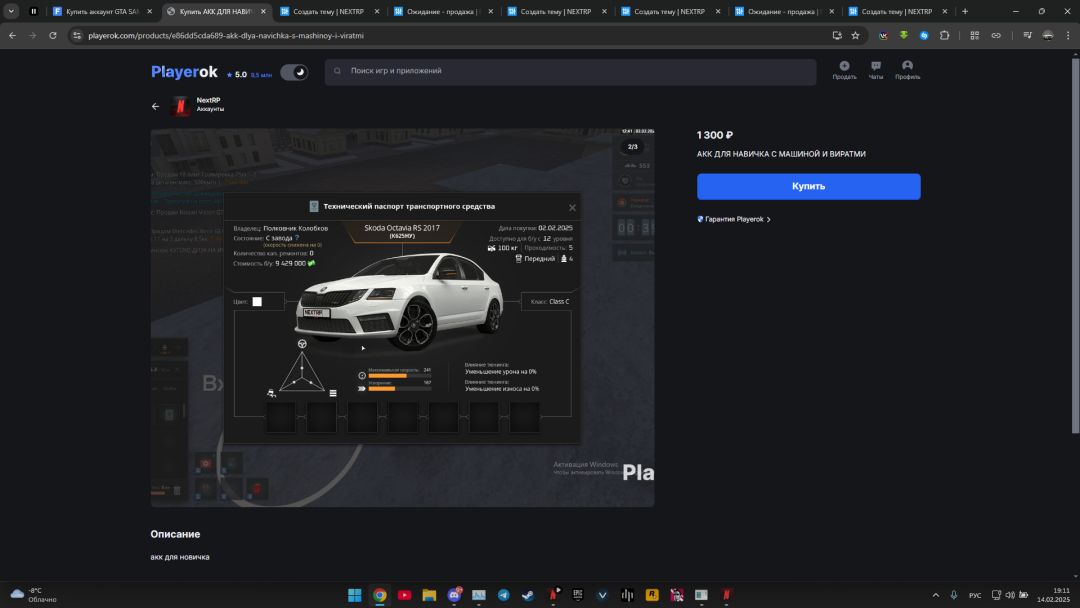Open File Explorer from the taskbar

pos(429,595)
